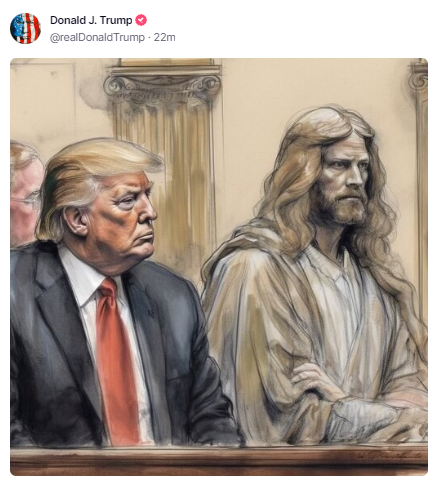Click the wooden courtroom railing
Viewport: 436px width, 487px height.
pos(219,461)
